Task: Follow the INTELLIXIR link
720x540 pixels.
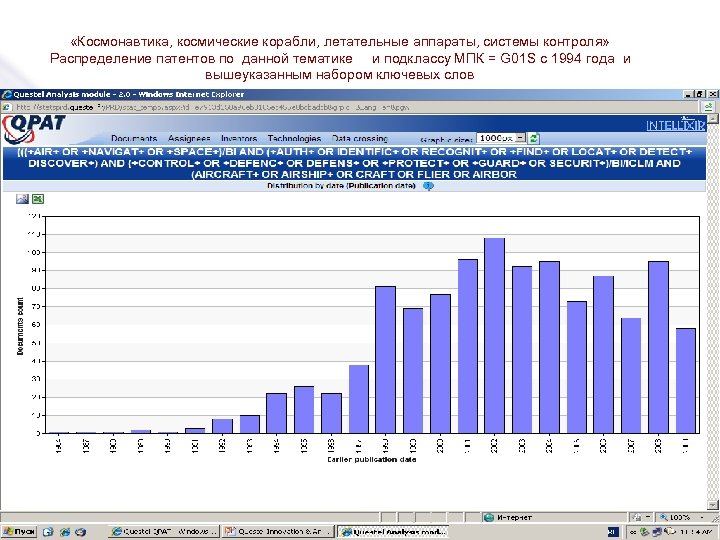Action: pyautogui.click(x=675, y=125)
